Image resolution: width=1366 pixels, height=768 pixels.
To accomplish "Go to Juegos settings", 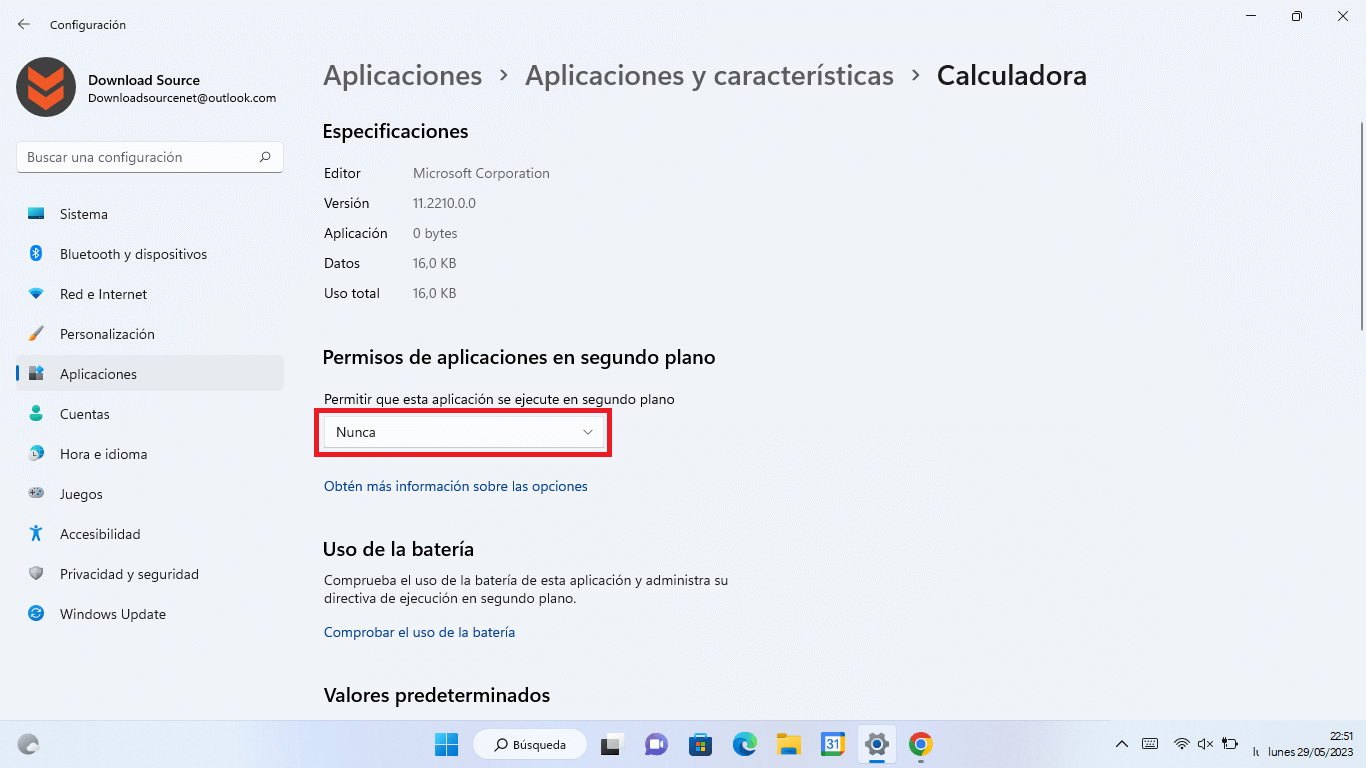I will (x=150, y=494).
